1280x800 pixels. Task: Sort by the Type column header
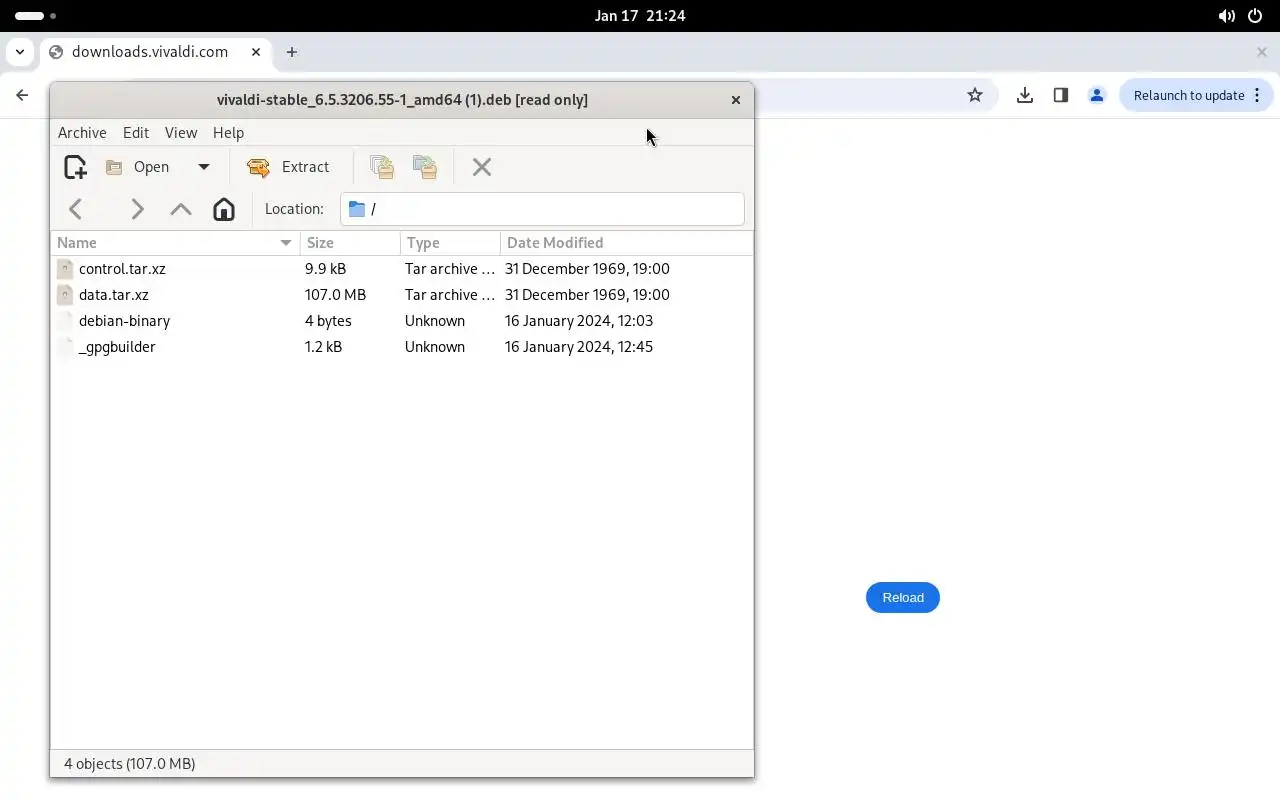click(450, 243)
